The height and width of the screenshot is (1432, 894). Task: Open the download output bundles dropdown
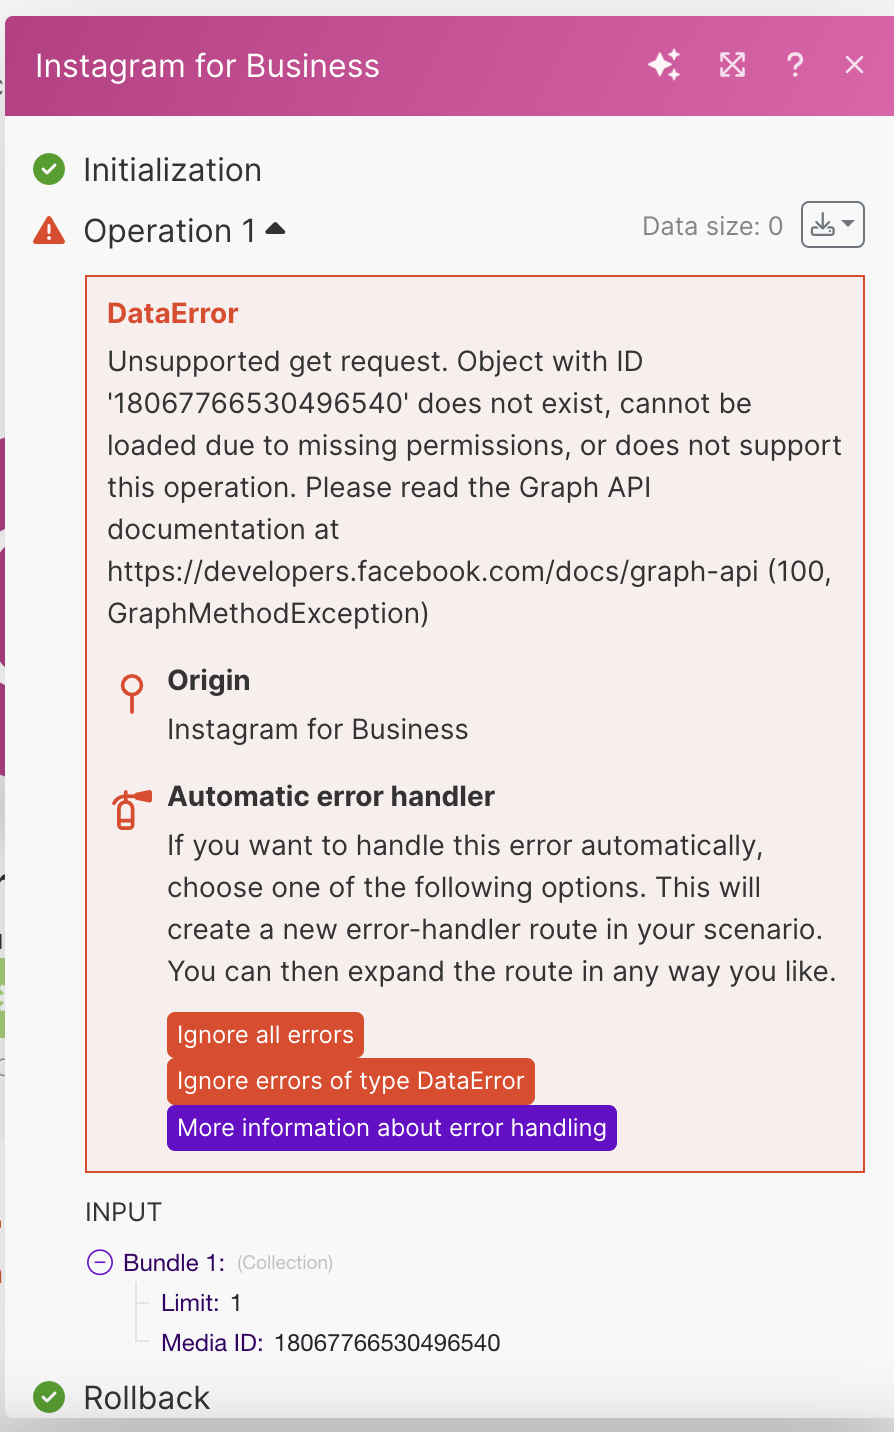(x=832, y=226)
